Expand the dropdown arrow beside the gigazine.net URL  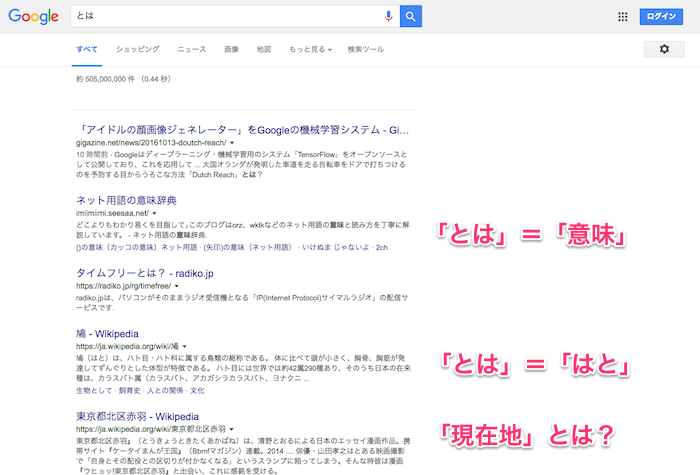[232, 143]
